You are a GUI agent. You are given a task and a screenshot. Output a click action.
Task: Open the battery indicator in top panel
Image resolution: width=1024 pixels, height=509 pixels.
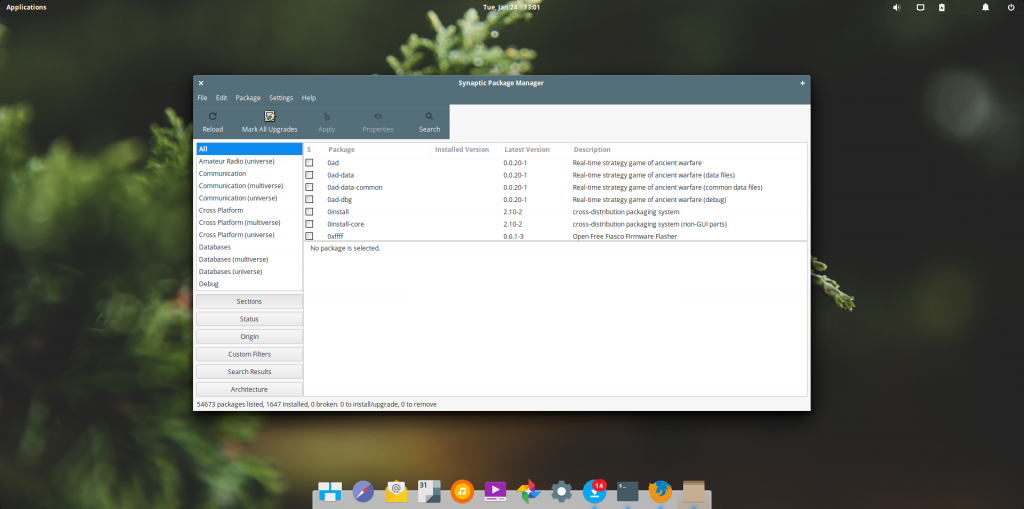[941, 7]
